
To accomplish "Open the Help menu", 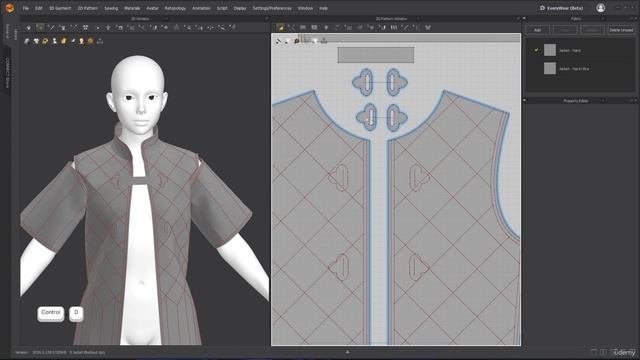I will 323,8.
